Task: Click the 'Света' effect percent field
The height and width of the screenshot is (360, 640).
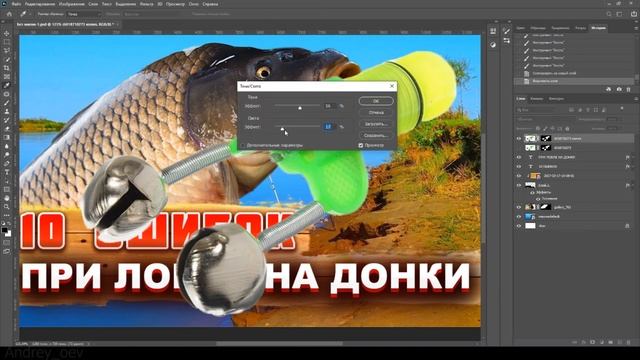Action: (x=329, y=127)
